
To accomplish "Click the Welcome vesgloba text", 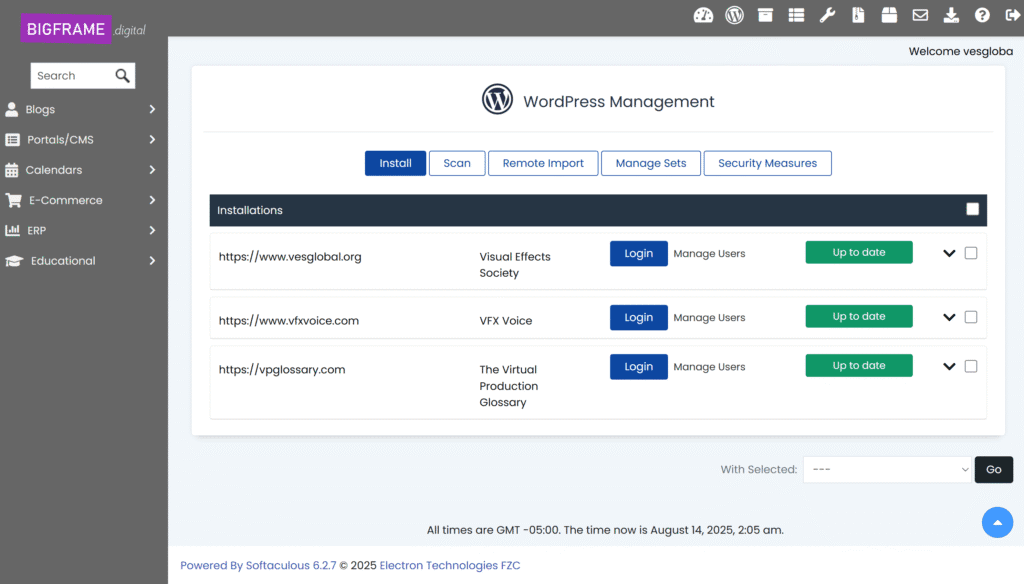I will [961, 52].
